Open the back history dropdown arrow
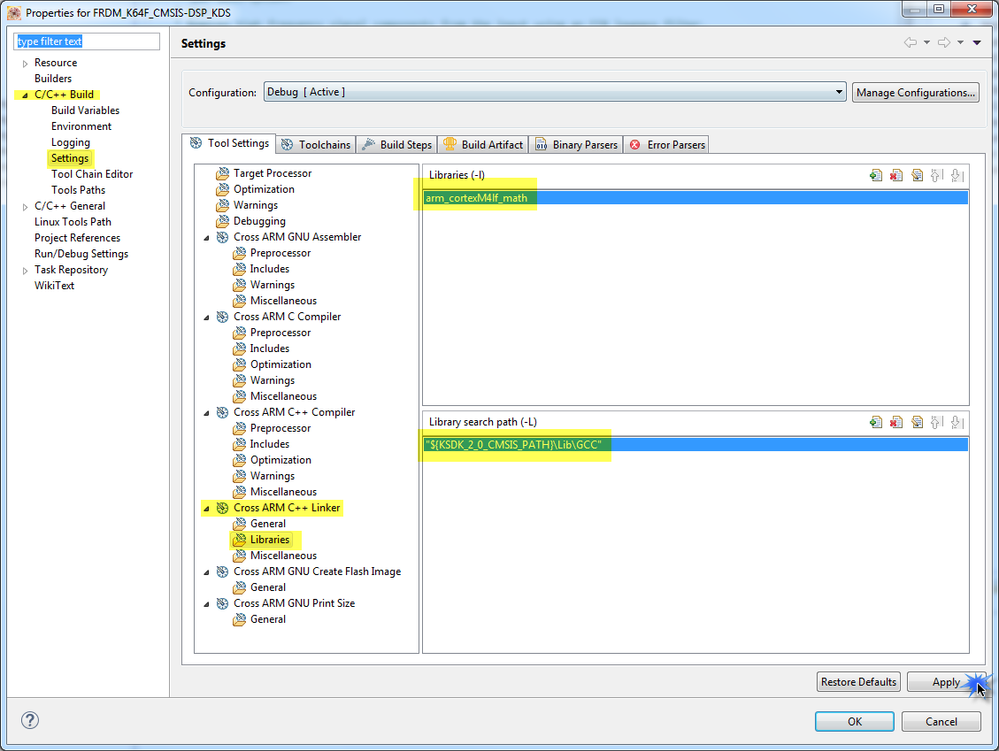The height and width of the screenshot is (751, 999). 926,43
